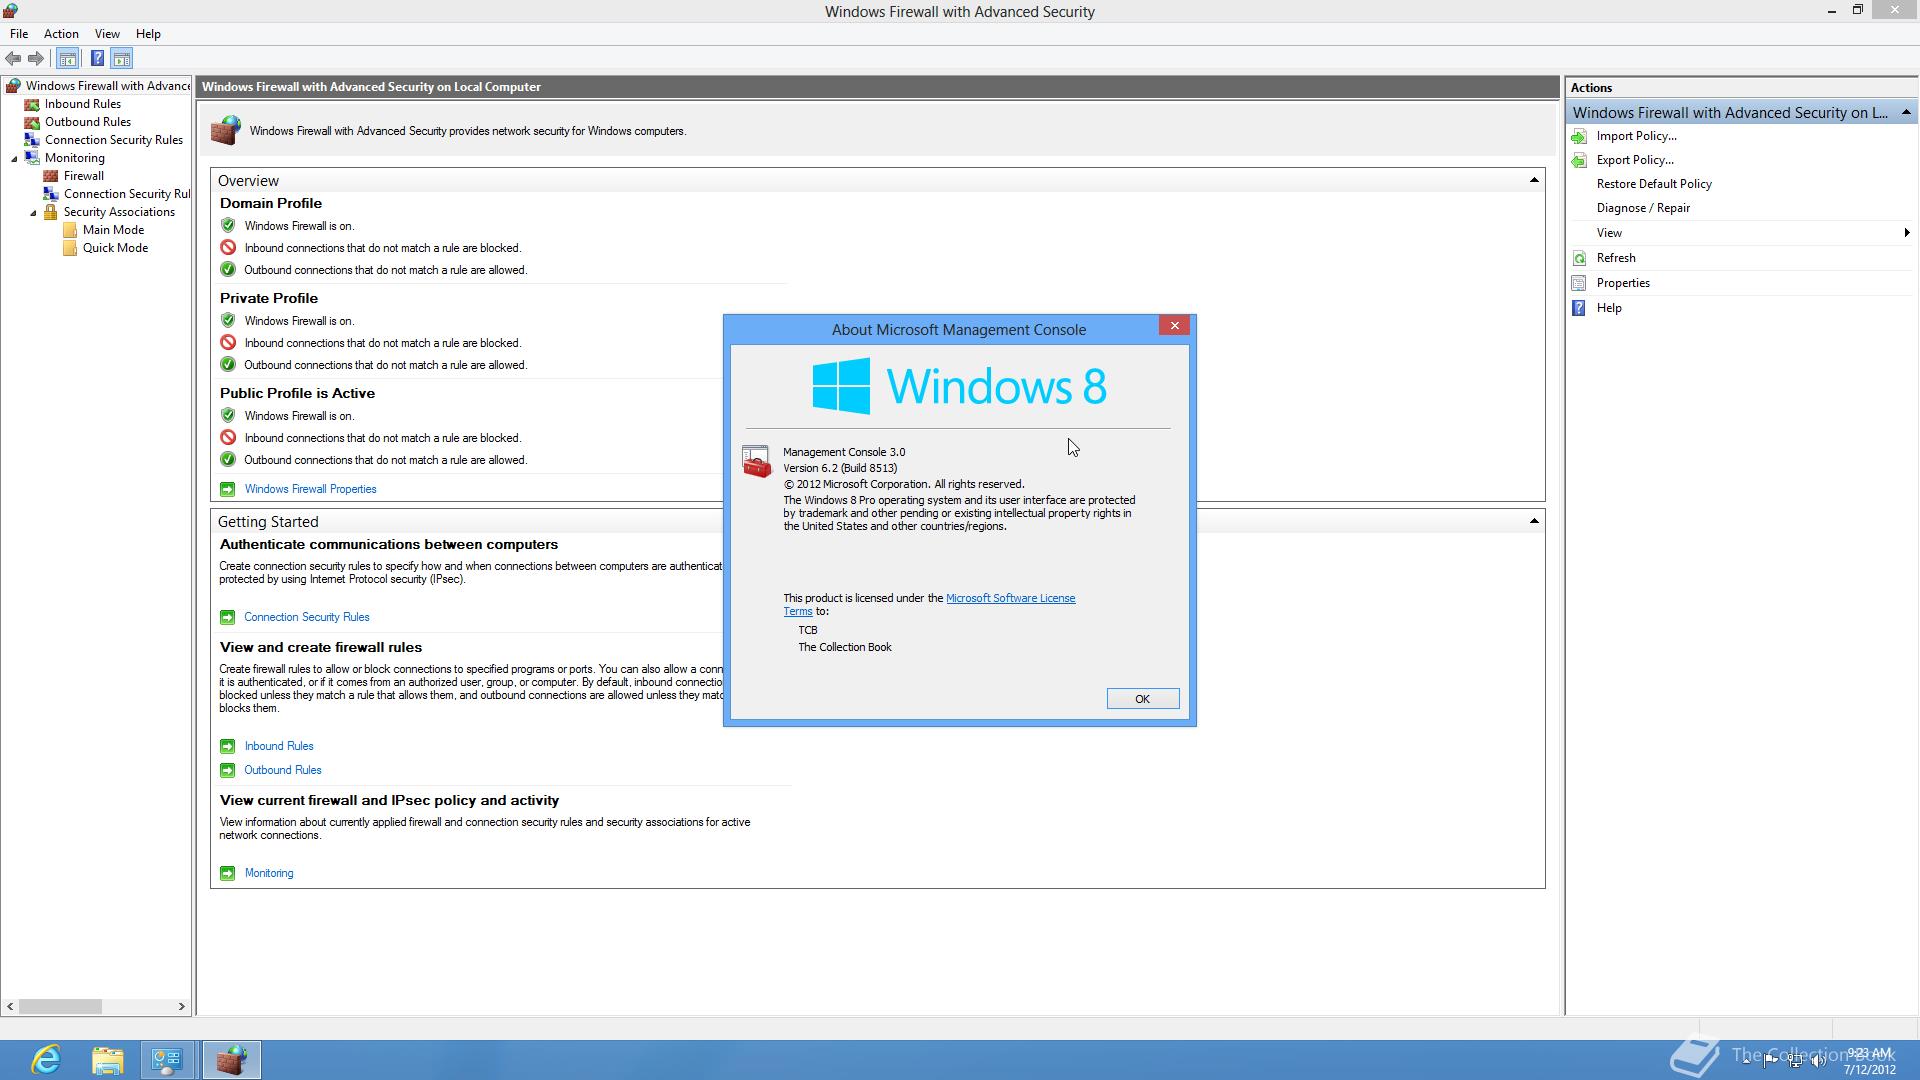Select Connection Security Rules top tree node
This screenshot has width=1920, height=1080.
(113, 140)
